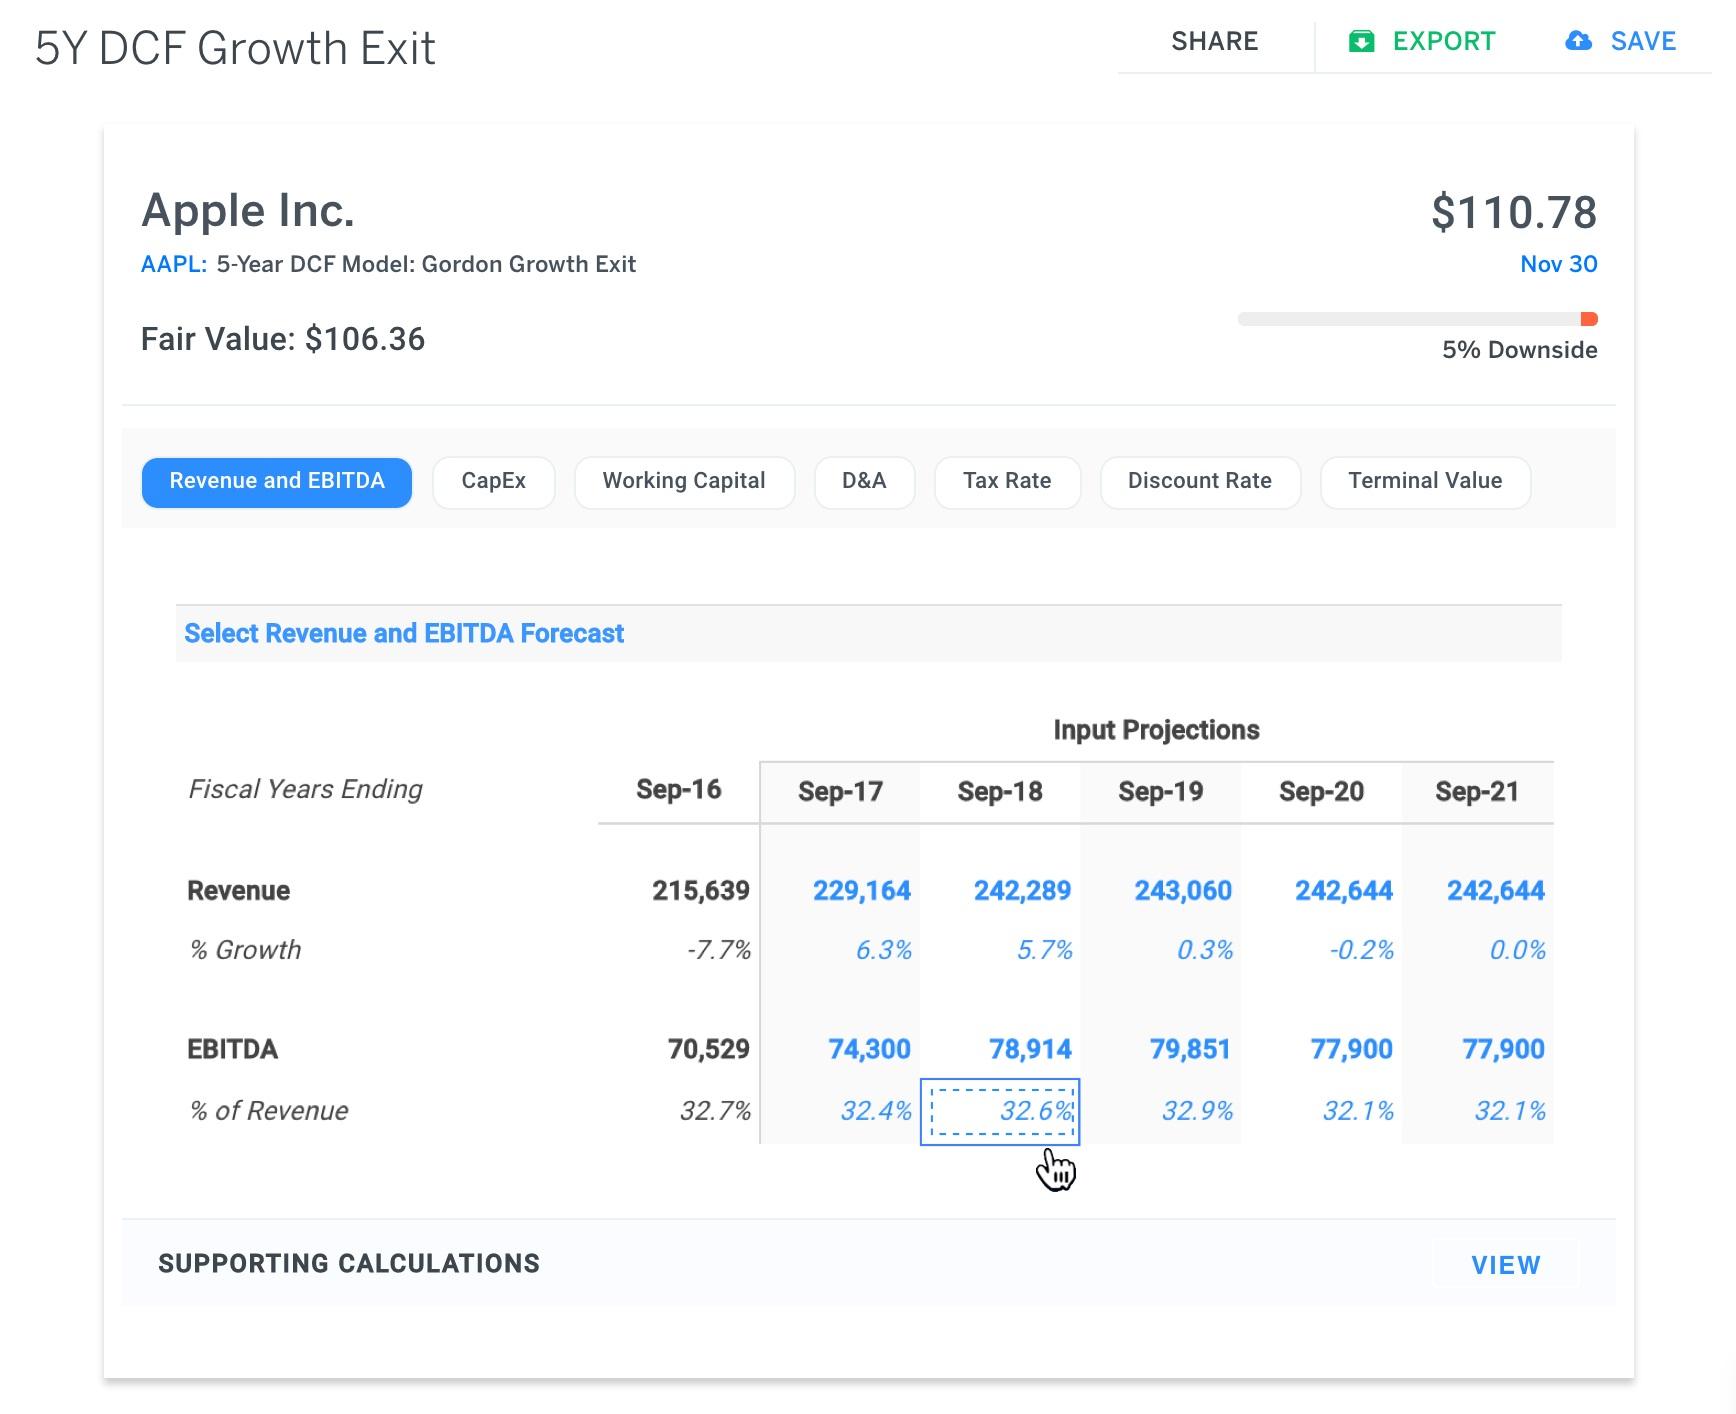Click the SAVE text label
This screenshot has width=1736, height=1414.
pyautogui.click(x=1643, y=41)
